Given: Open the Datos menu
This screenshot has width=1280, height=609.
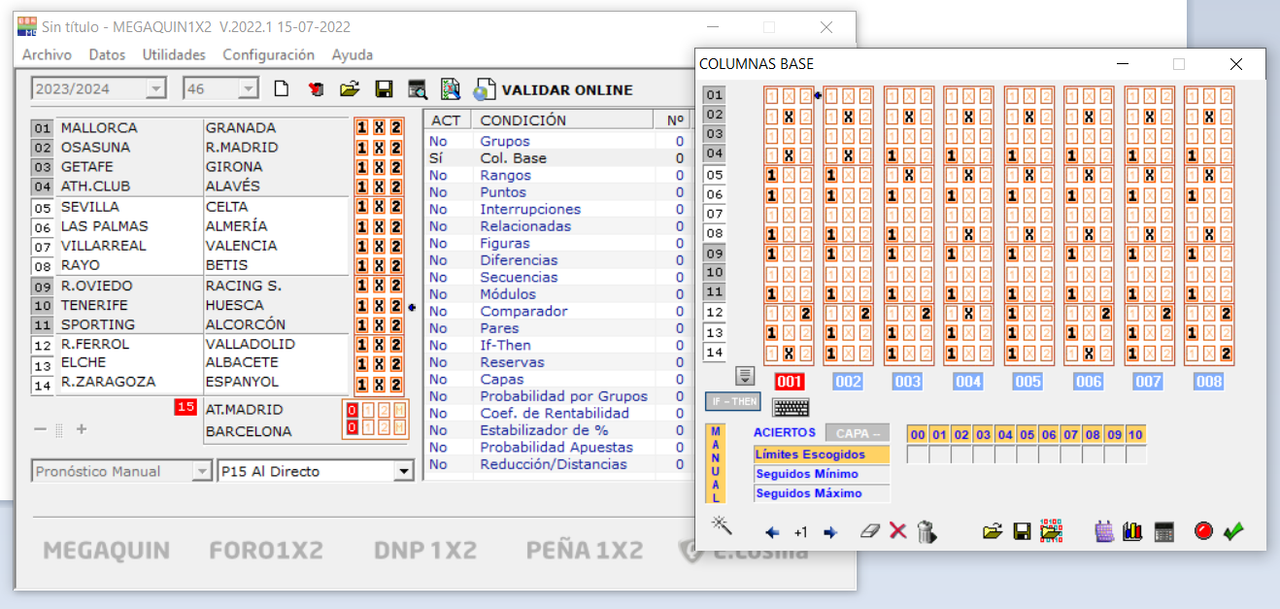Looking at the screenshot, I should click(107, 55).
